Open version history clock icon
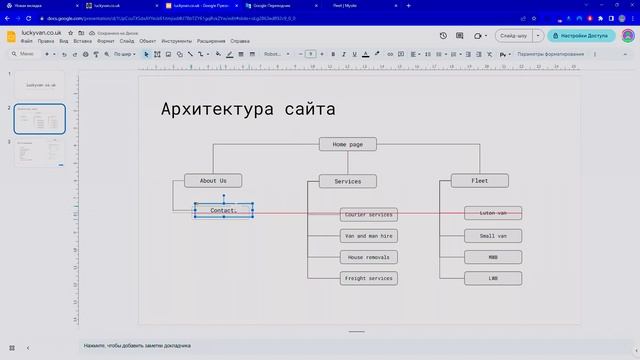Viewport: 640px width, 360px height. (443, 36)
